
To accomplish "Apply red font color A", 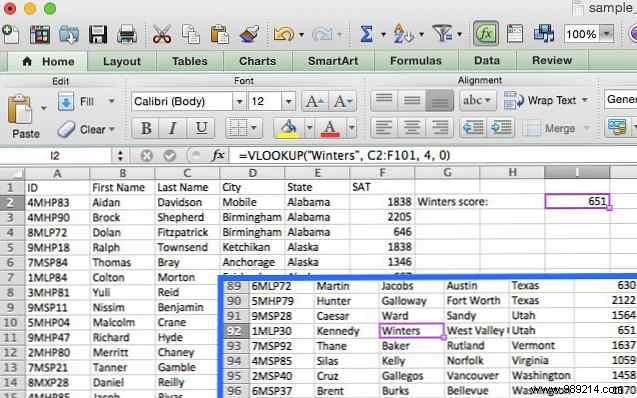I will 330,128.
